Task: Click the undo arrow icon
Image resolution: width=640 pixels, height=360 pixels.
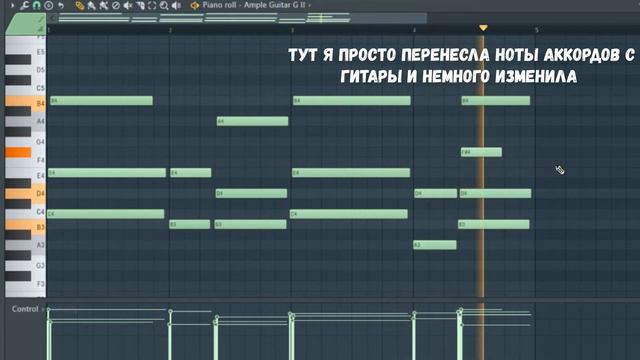Action: pyautogui.click(x=61, y=5)
